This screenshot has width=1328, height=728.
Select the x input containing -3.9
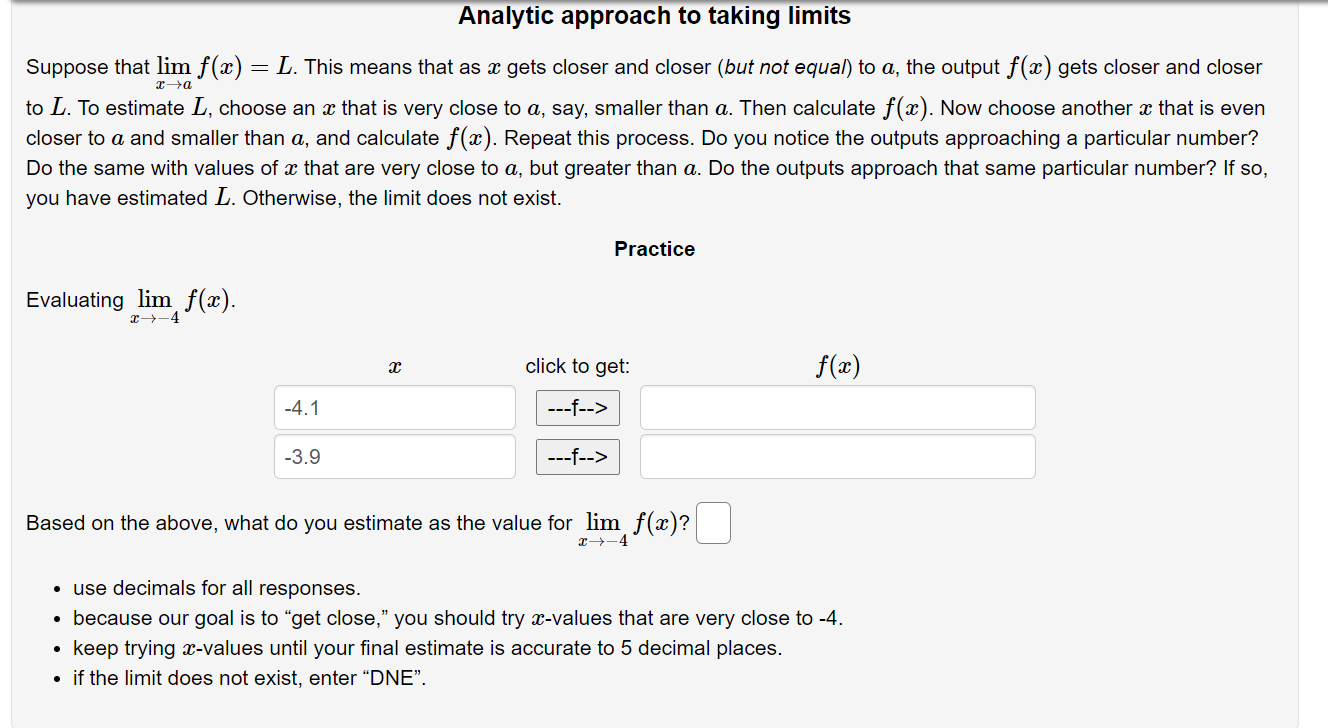[394, 456]
